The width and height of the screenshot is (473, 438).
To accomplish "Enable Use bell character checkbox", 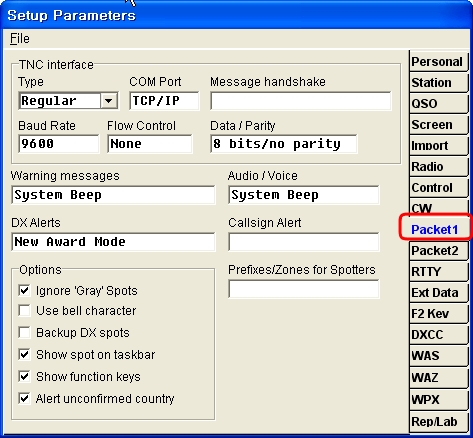I will coord(24,310).
